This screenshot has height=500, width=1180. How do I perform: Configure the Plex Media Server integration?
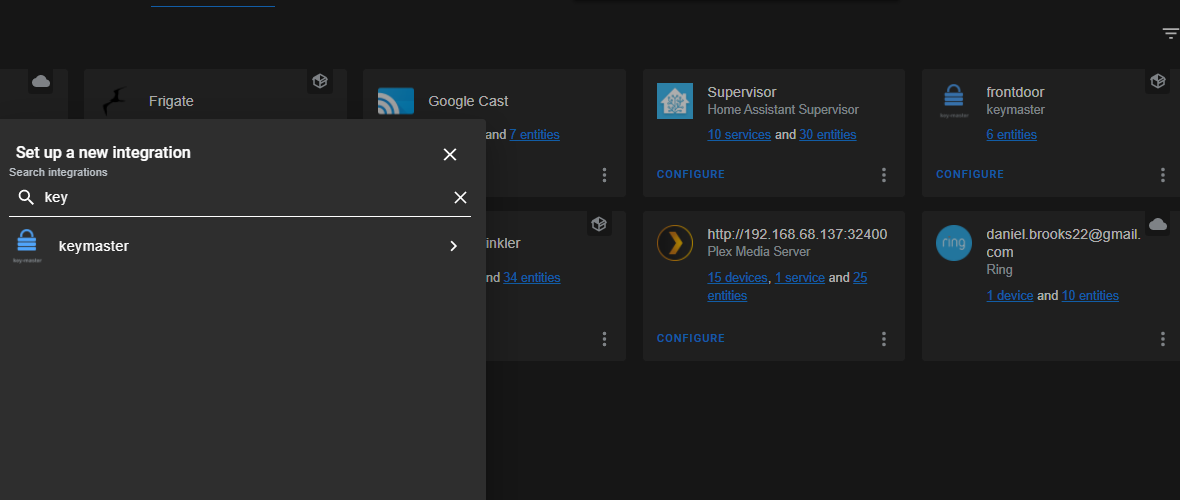click(691, 338)
